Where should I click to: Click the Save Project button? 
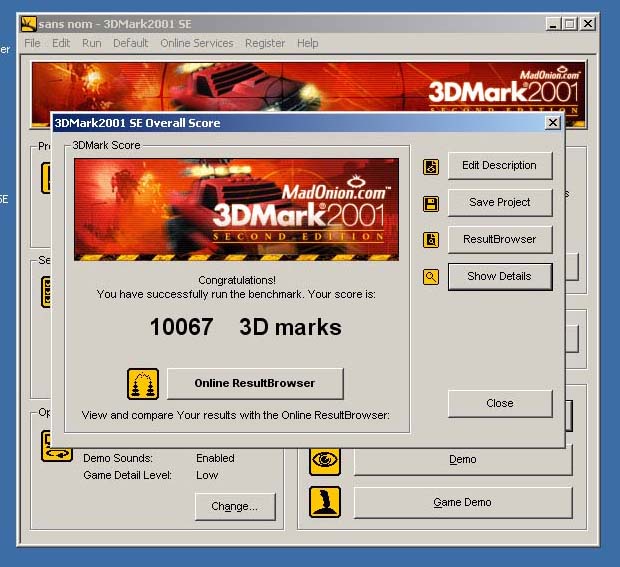(x=500, y=203)
